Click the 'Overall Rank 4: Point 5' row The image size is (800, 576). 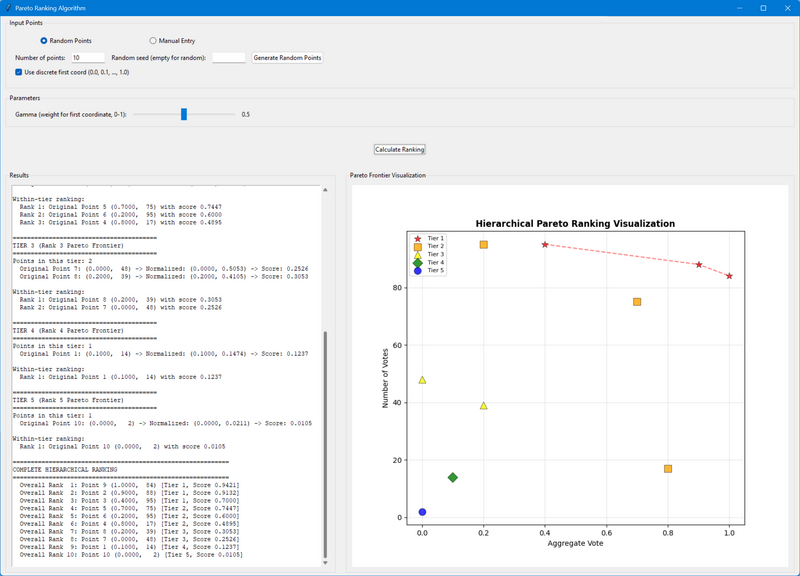click(x=130, y=509)
